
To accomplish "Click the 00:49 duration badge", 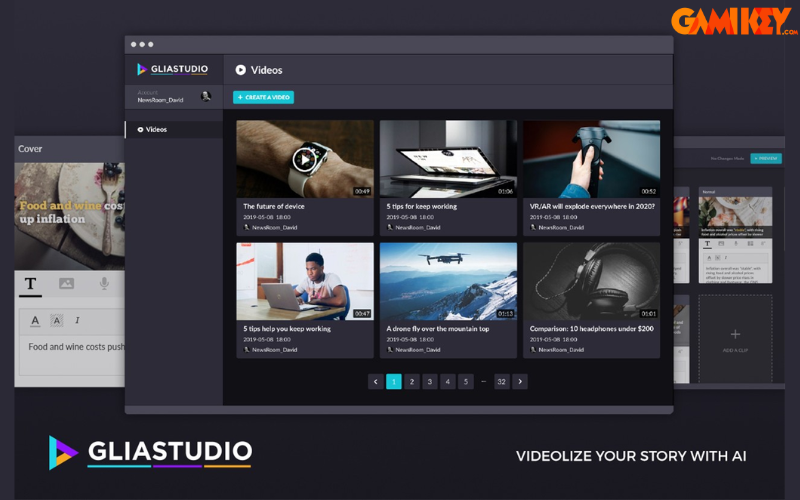I will coord(362,191).
